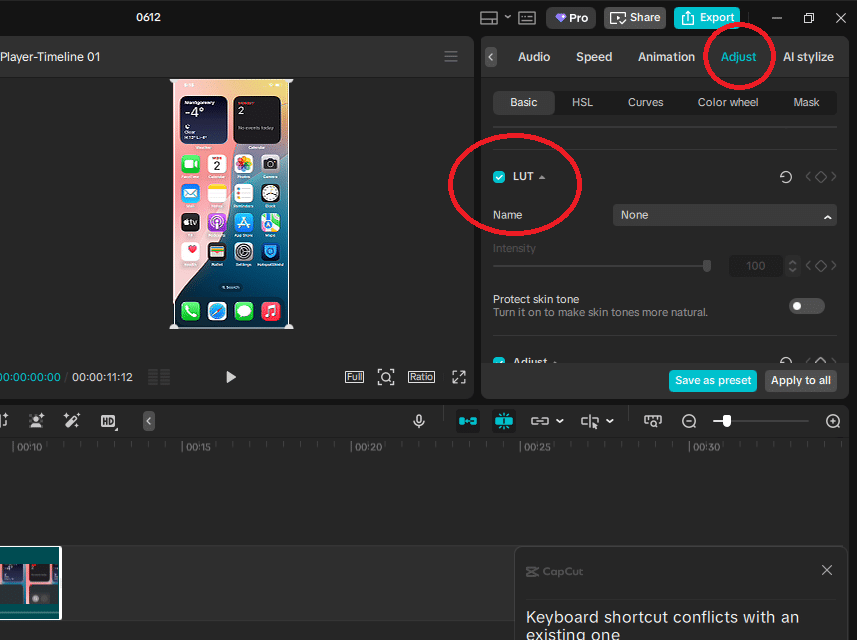The width and height of the screenshot is (857, 640).
Task: Switch to the Speed tab
Action: pyautogui.click(x=594, y=57)
